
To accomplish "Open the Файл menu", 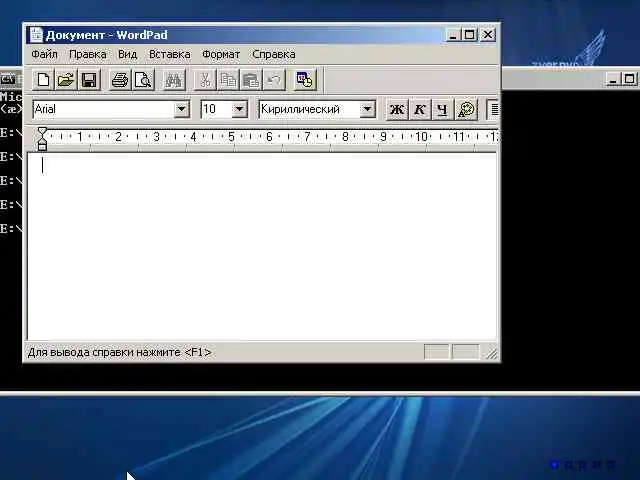I will [44, 54].
